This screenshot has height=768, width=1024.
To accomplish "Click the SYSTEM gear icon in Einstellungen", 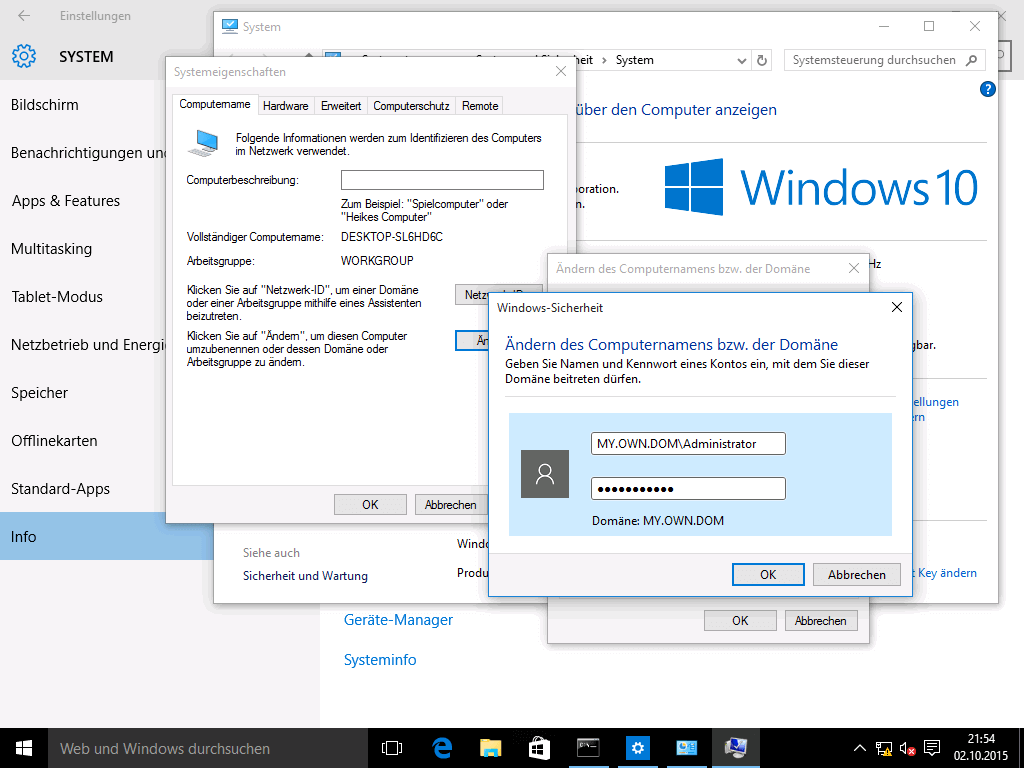I will coord(24,57).
